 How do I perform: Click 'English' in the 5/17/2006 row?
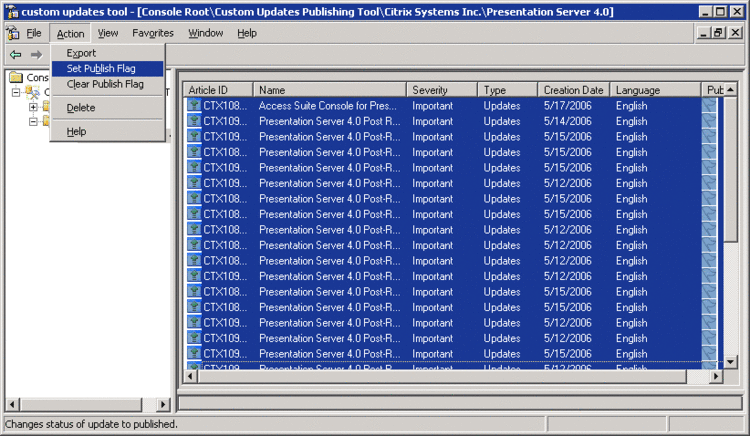[631, 106]
